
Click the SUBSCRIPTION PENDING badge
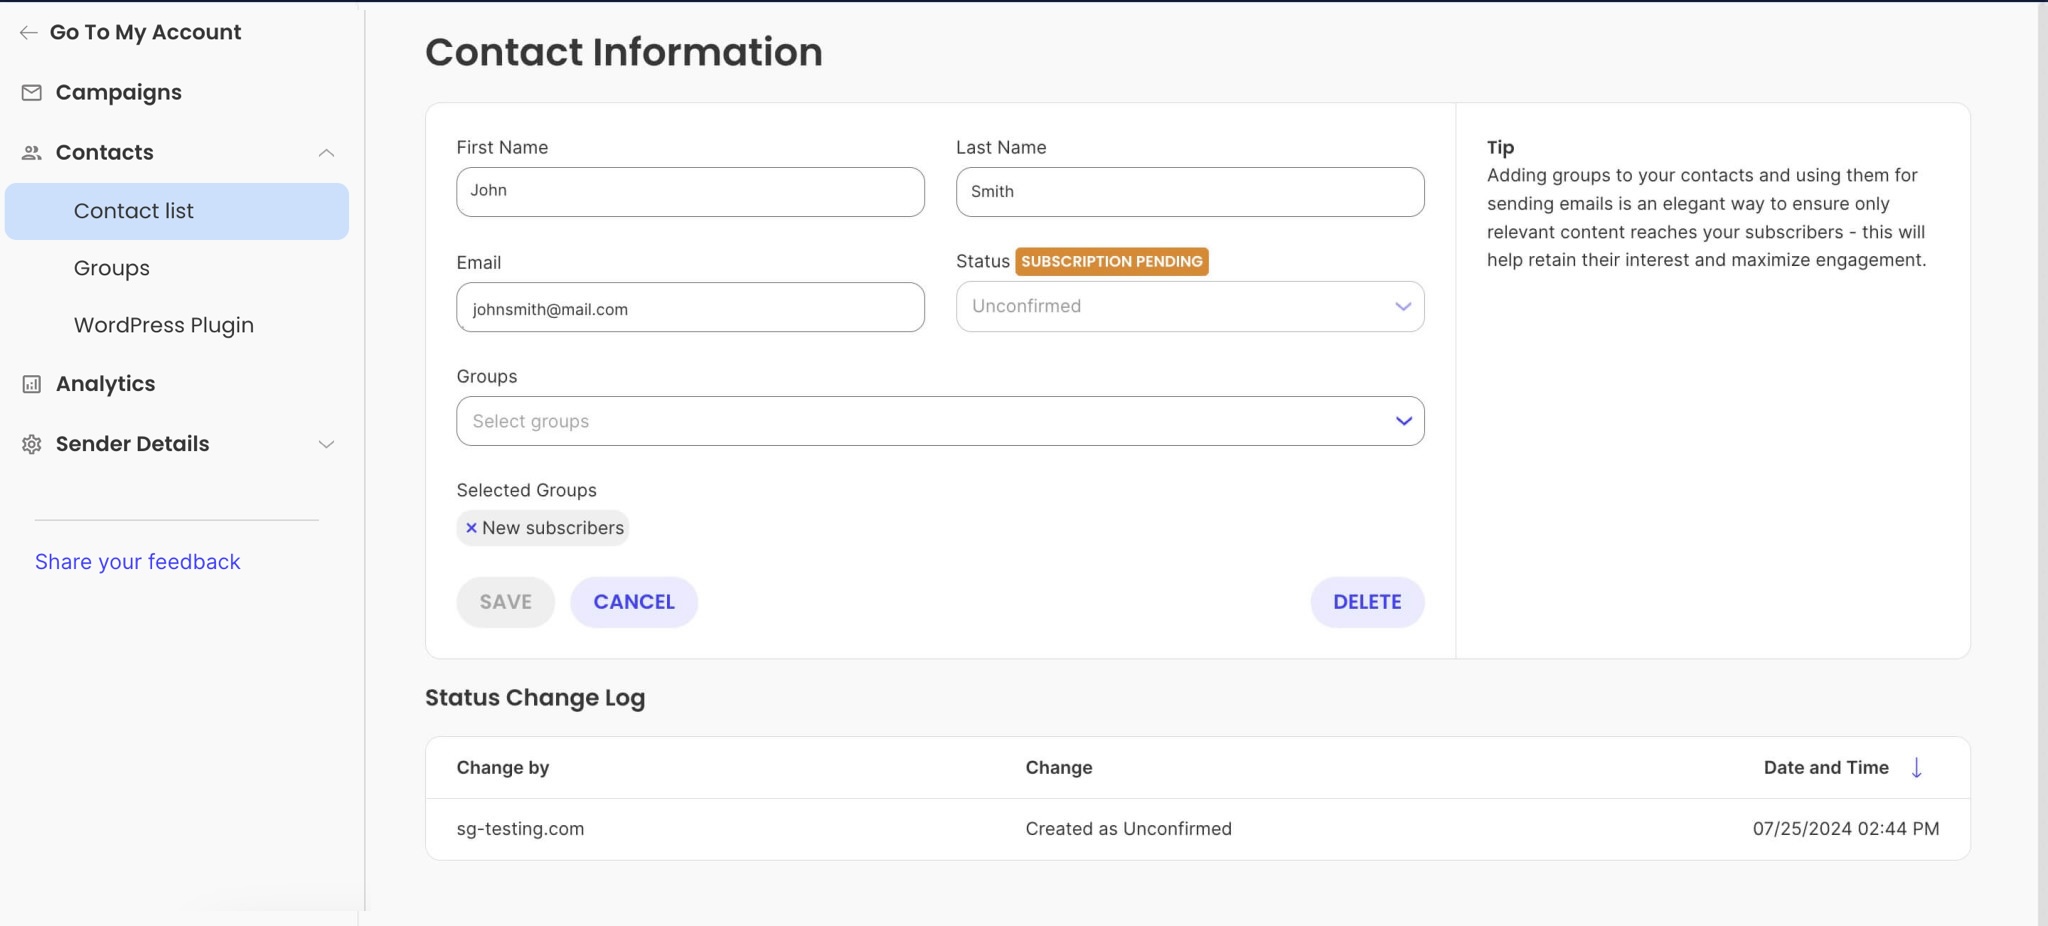1112,261
